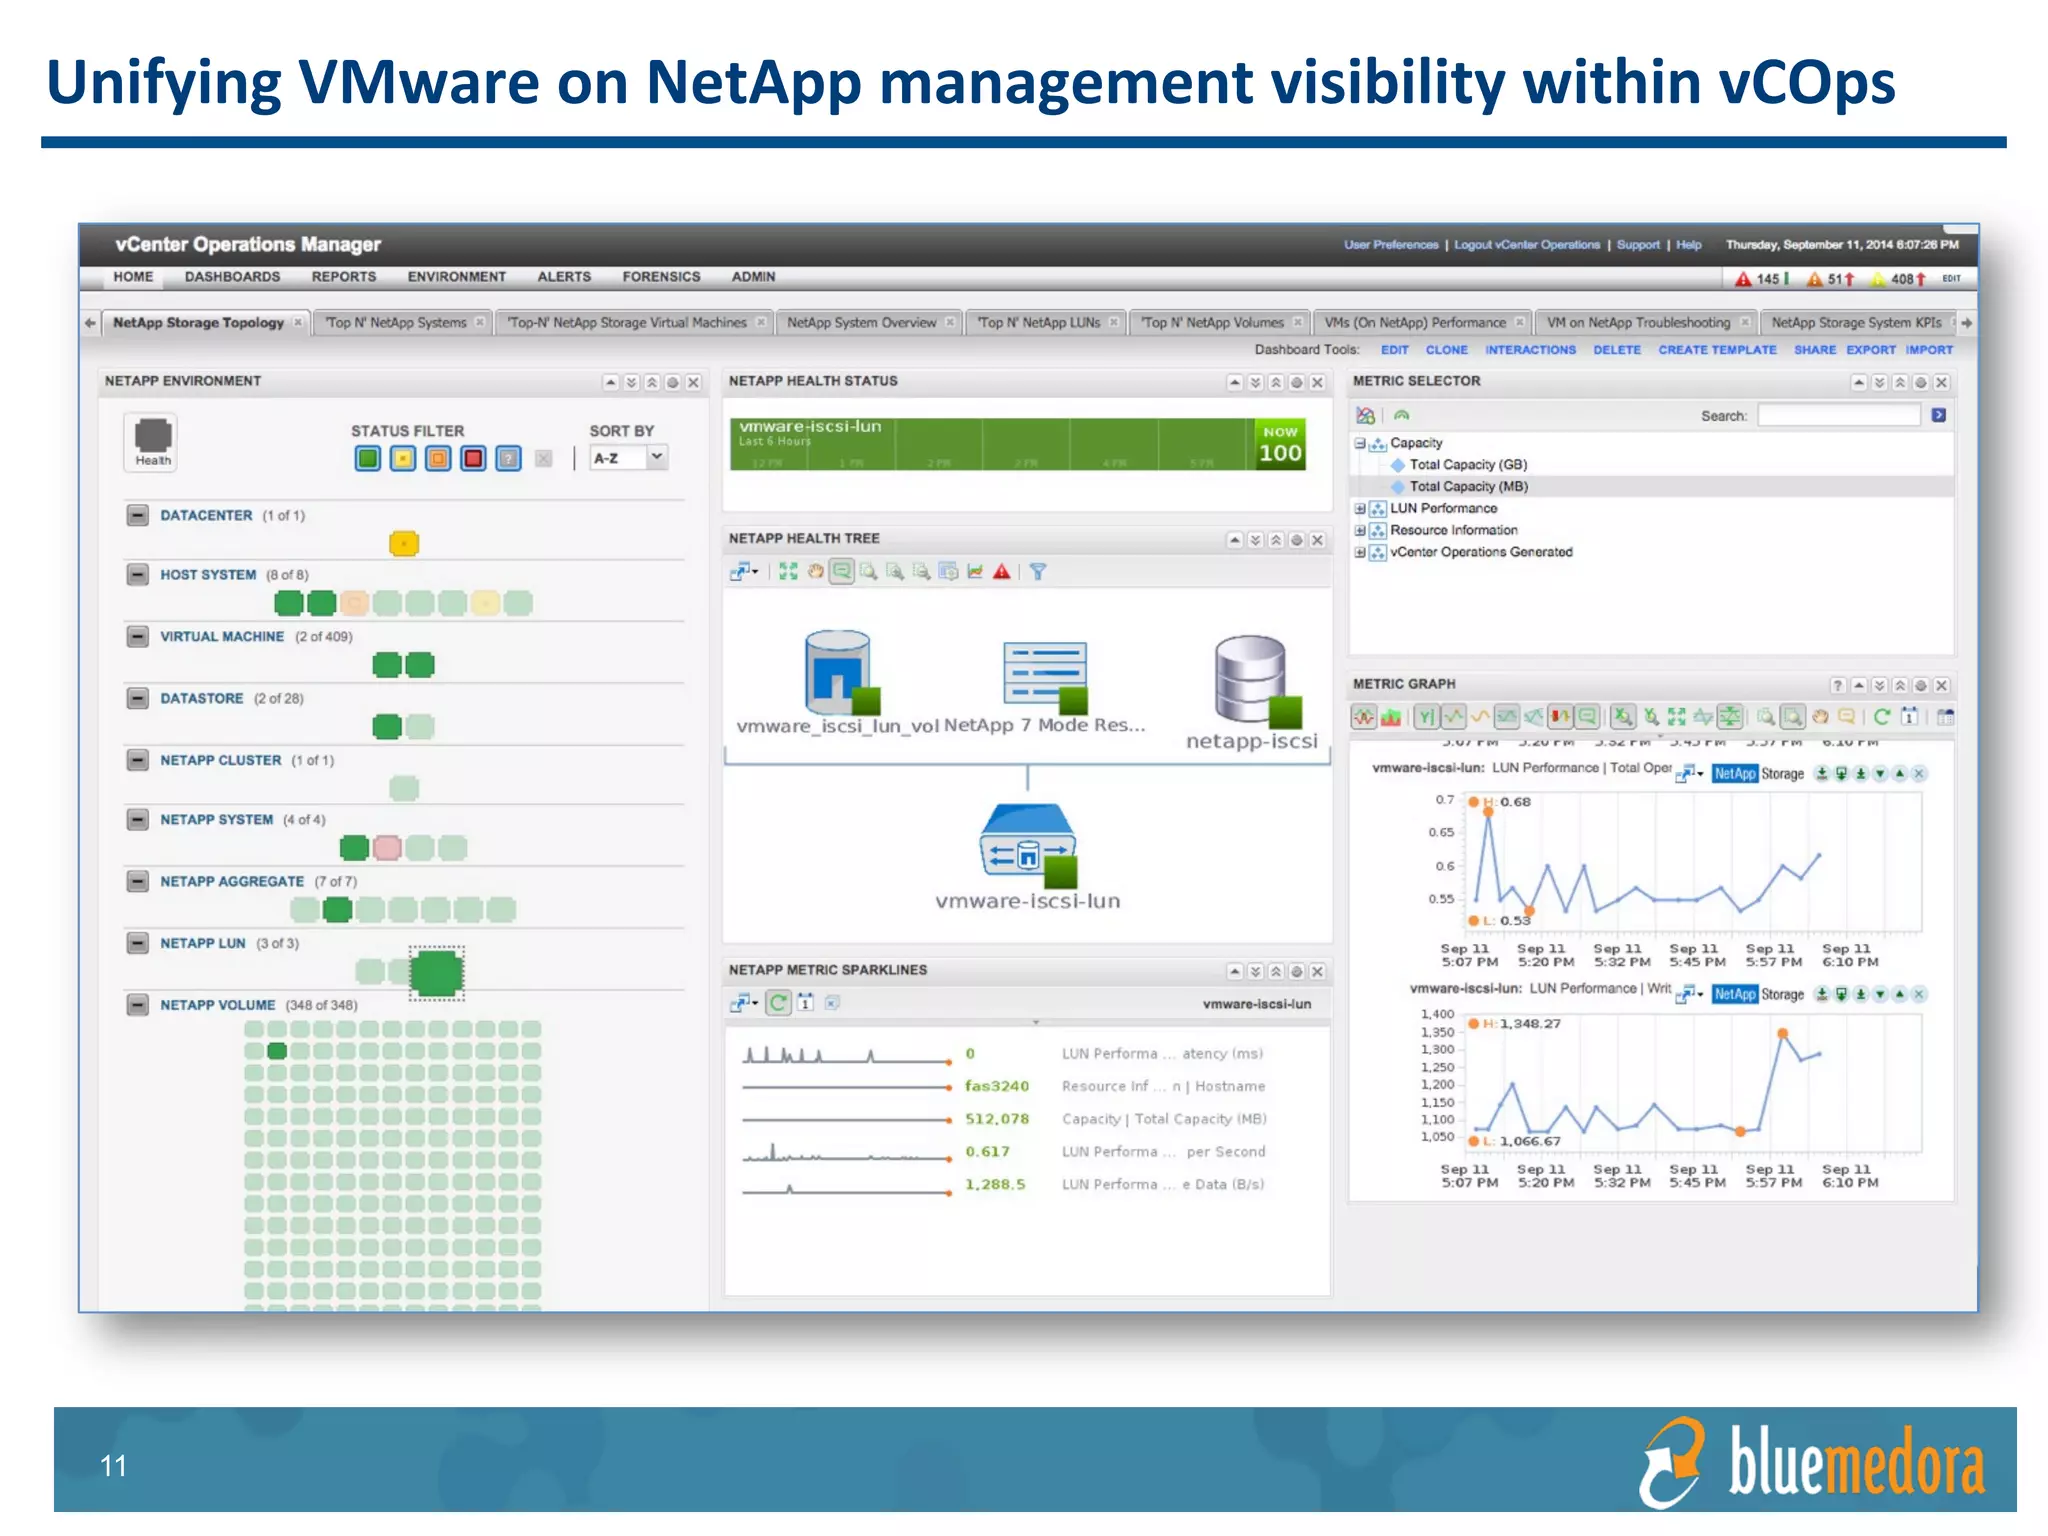
Task: Toggle the unknown status filter
Action: tap(509, 458)
